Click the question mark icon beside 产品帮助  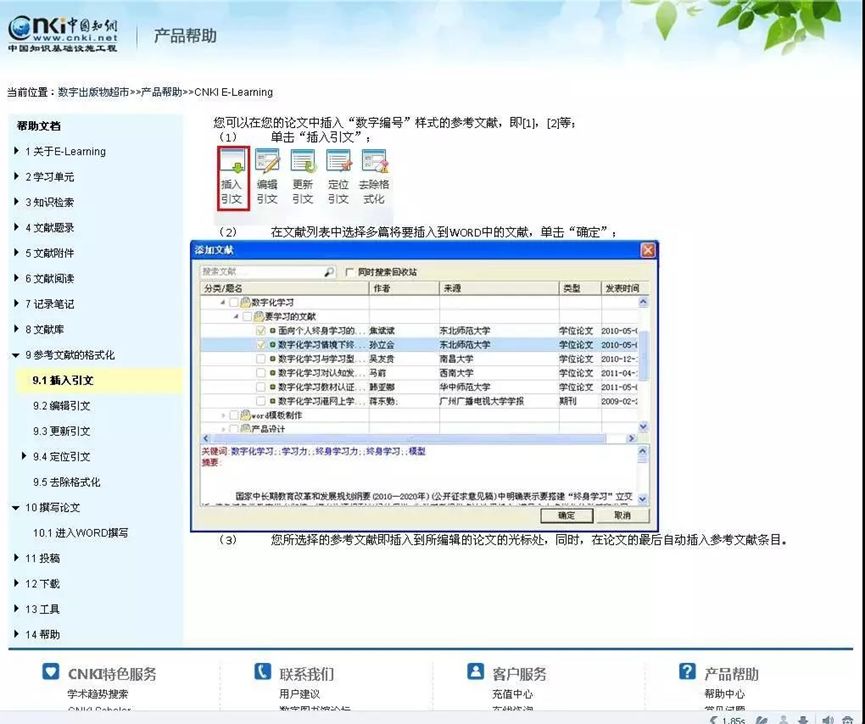pyautogui.click(x=687, y=672)
